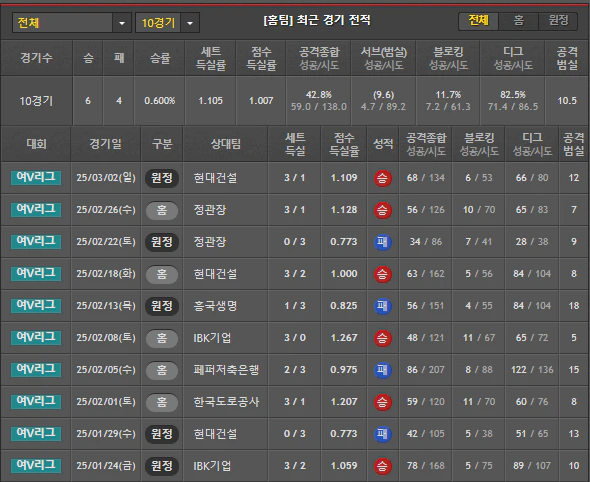Open the 10경기 match count dropdown
The height and width of the screenshot is (482, 590).
point(167,23)
